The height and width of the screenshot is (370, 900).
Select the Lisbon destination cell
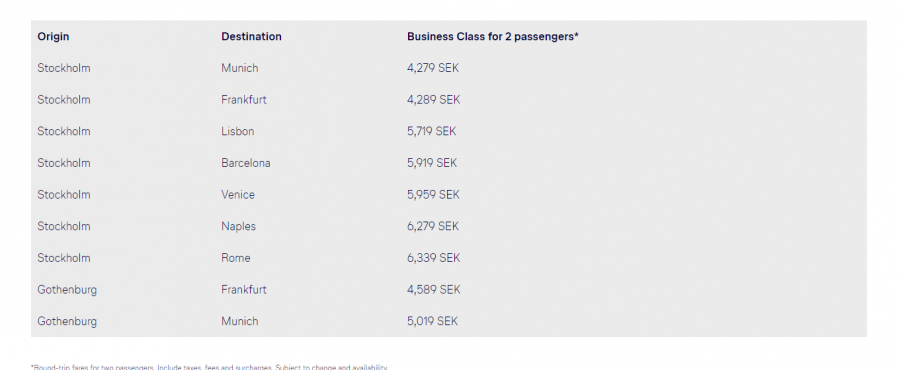coord(238,131)
